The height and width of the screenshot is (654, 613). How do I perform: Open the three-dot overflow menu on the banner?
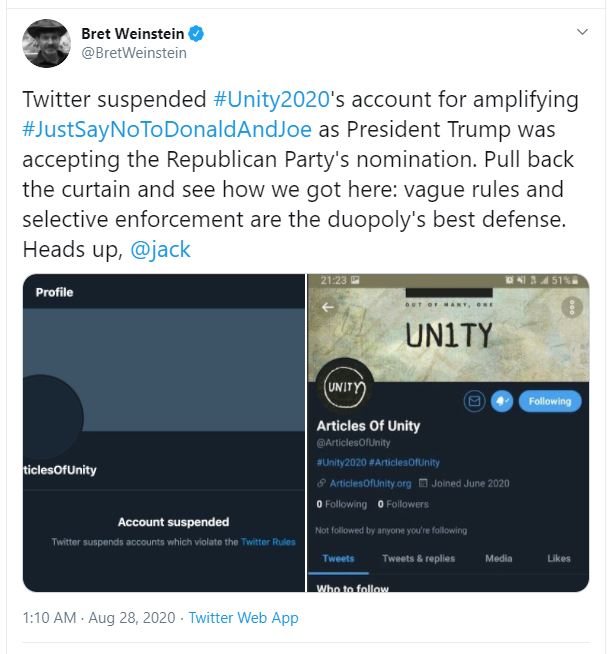pos(573,307)
